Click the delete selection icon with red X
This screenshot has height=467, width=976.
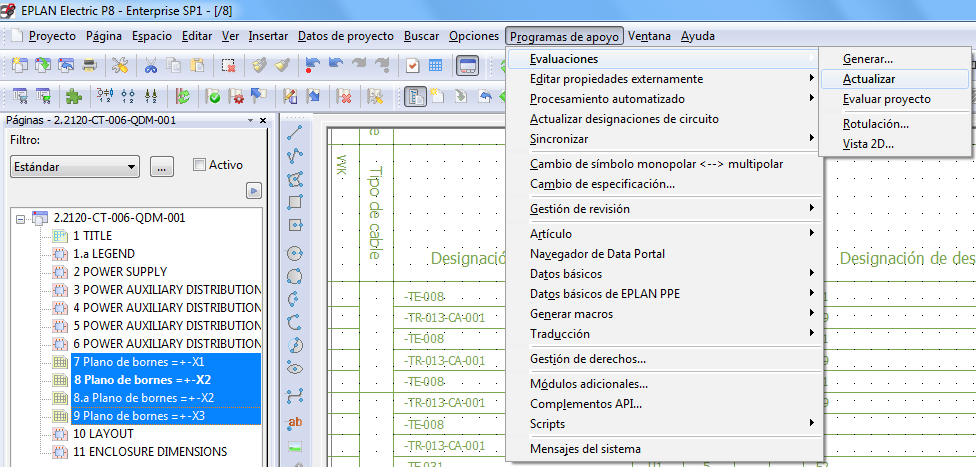[x=228, y=65]
